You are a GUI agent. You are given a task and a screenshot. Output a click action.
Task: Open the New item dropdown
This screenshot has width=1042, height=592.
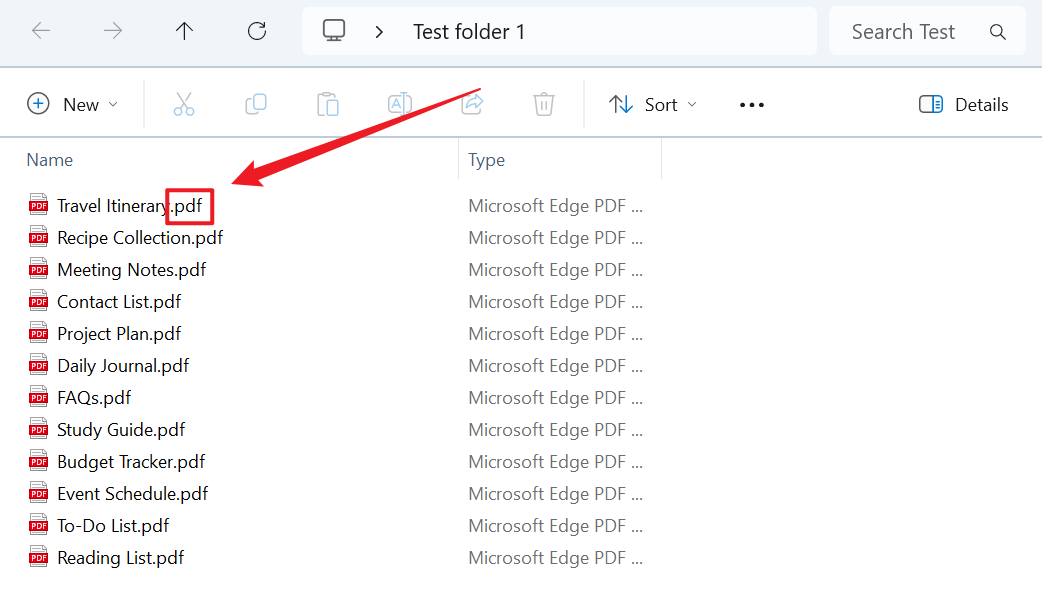click(72, 104)
